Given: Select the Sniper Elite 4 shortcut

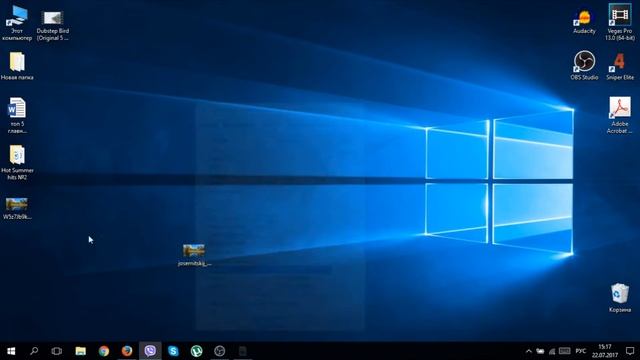Looking at the screenshot, I should pos(620,66).
